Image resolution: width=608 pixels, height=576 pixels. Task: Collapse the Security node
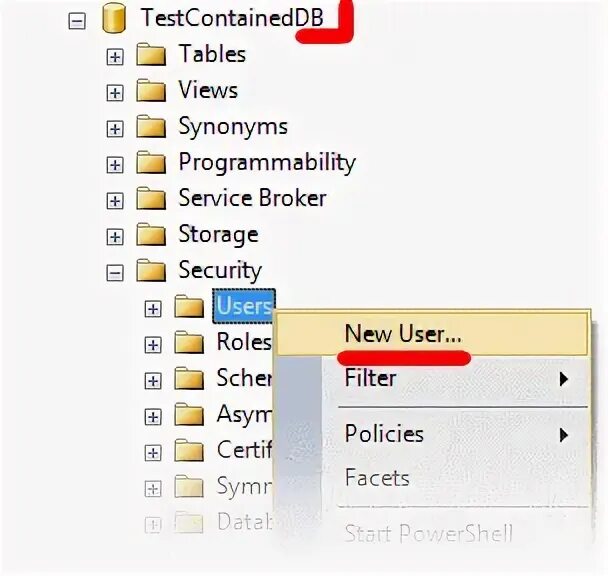click(x=115, y=273)
